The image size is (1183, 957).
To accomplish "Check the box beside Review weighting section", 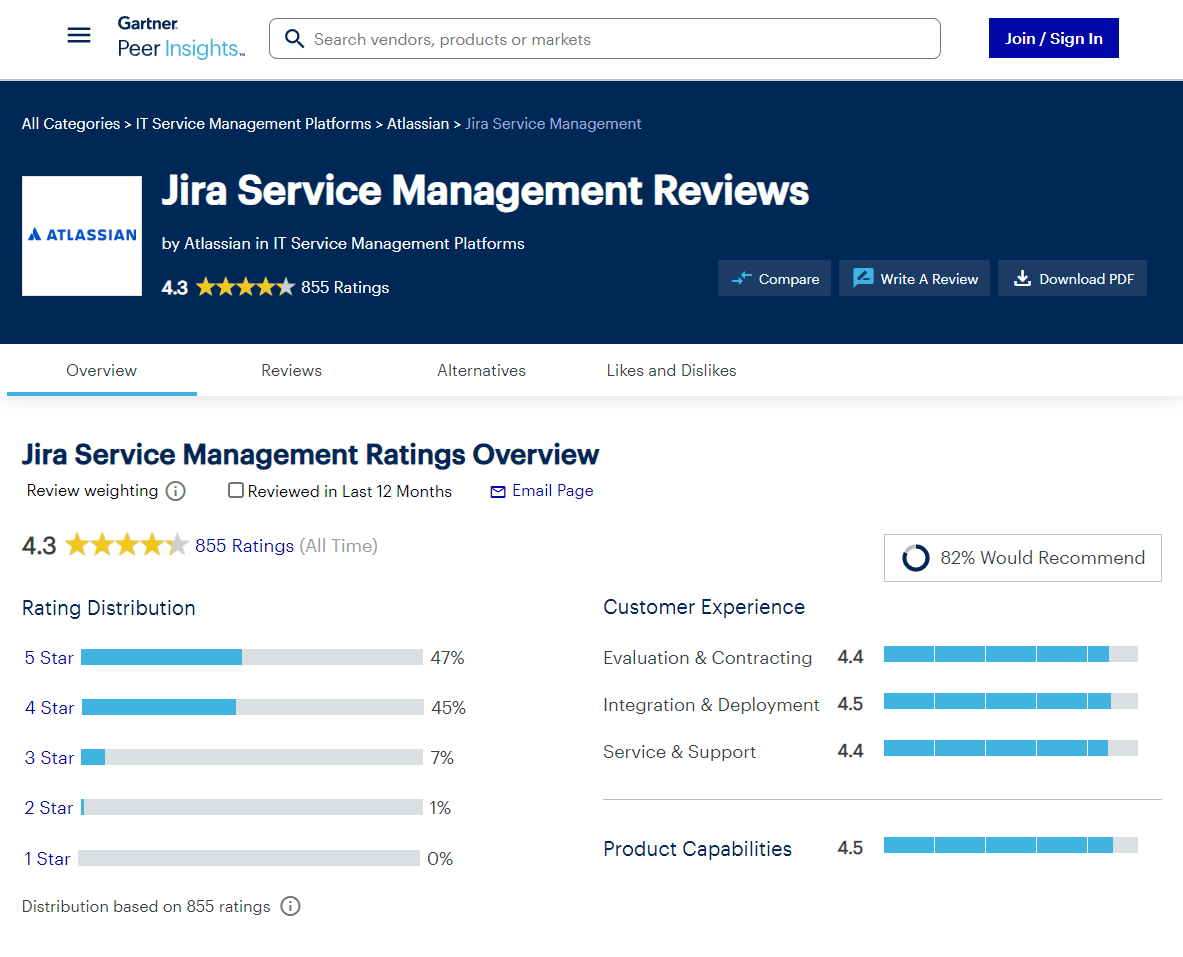I will click(x=235, y=490).
